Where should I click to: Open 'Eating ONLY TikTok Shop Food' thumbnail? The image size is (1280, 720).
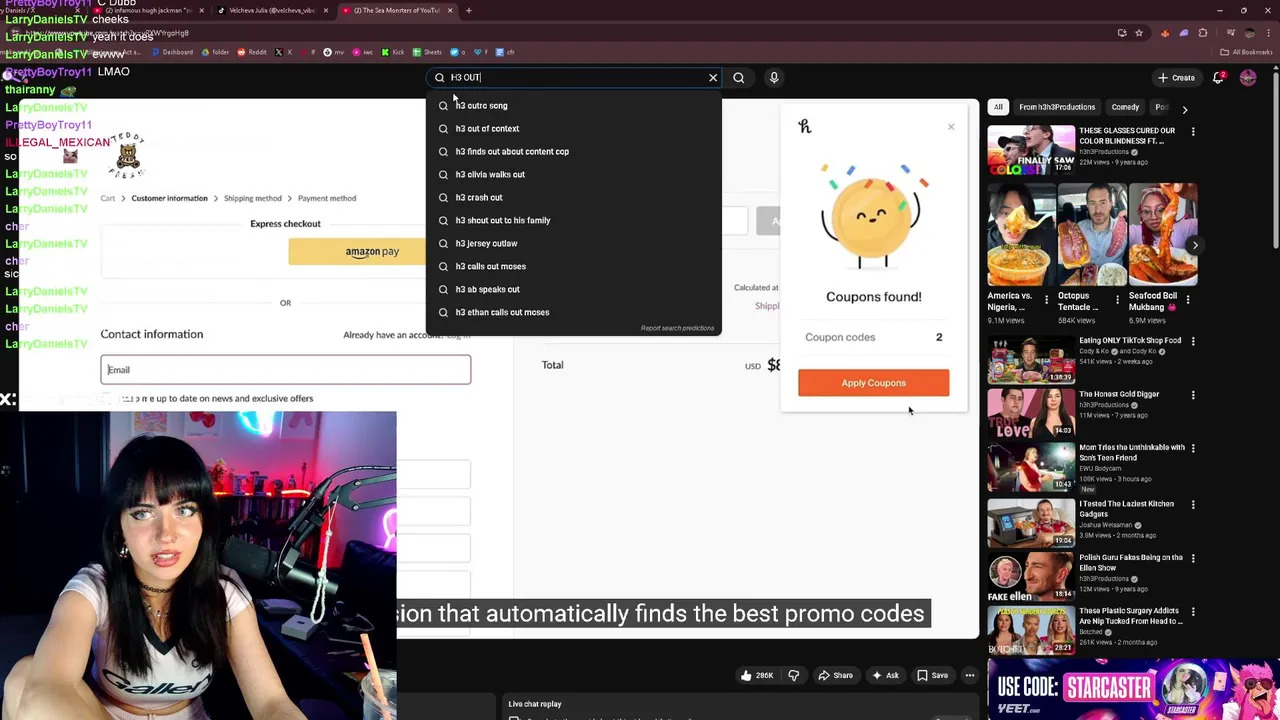point(1031,359)
